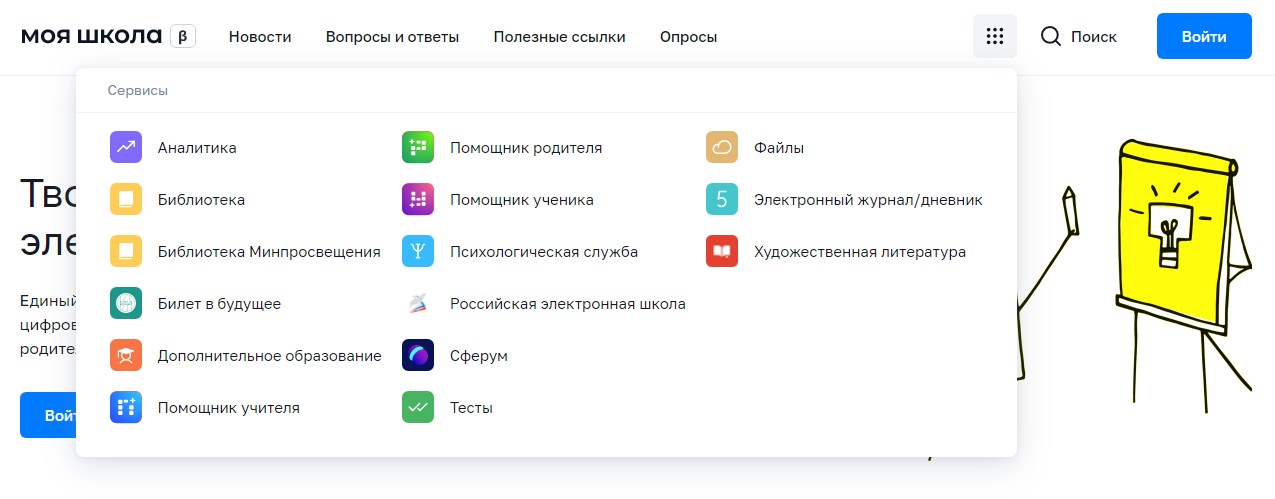
Task: Open Полезные ссылки navigation item
Action: pyautogui.click(x=560, y=37)
